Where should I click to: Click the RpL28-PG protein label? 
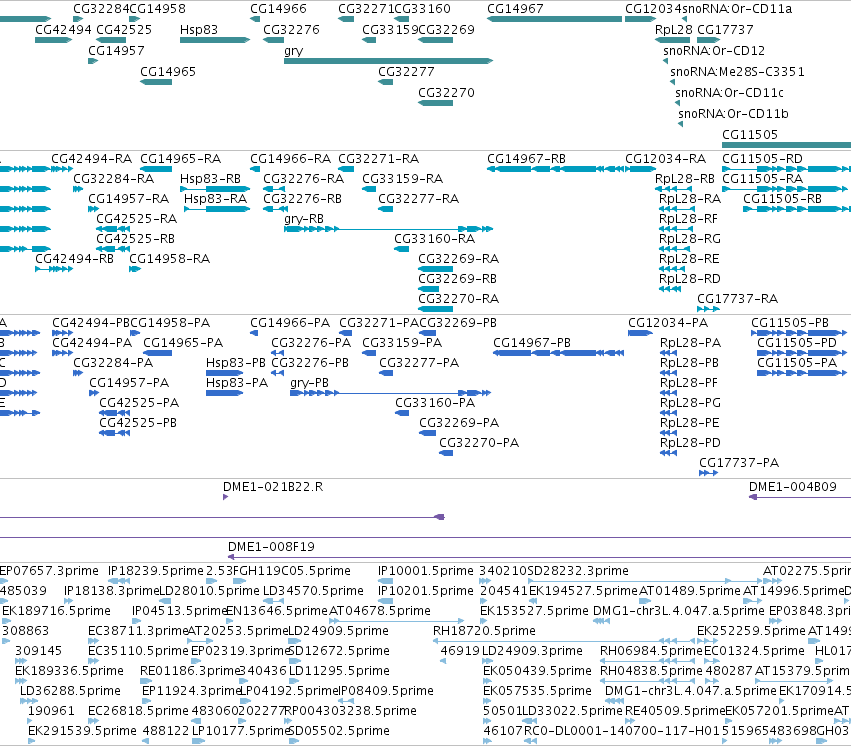[x=690, y=403]
